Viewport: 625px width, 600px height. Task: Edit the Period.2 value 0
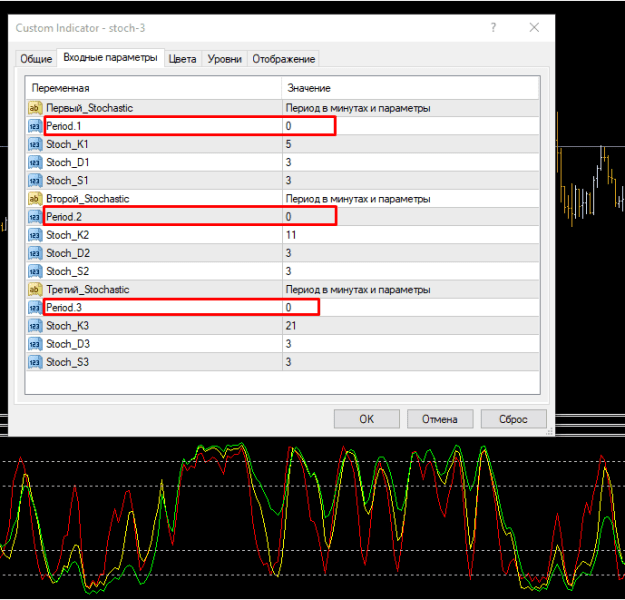411,217
